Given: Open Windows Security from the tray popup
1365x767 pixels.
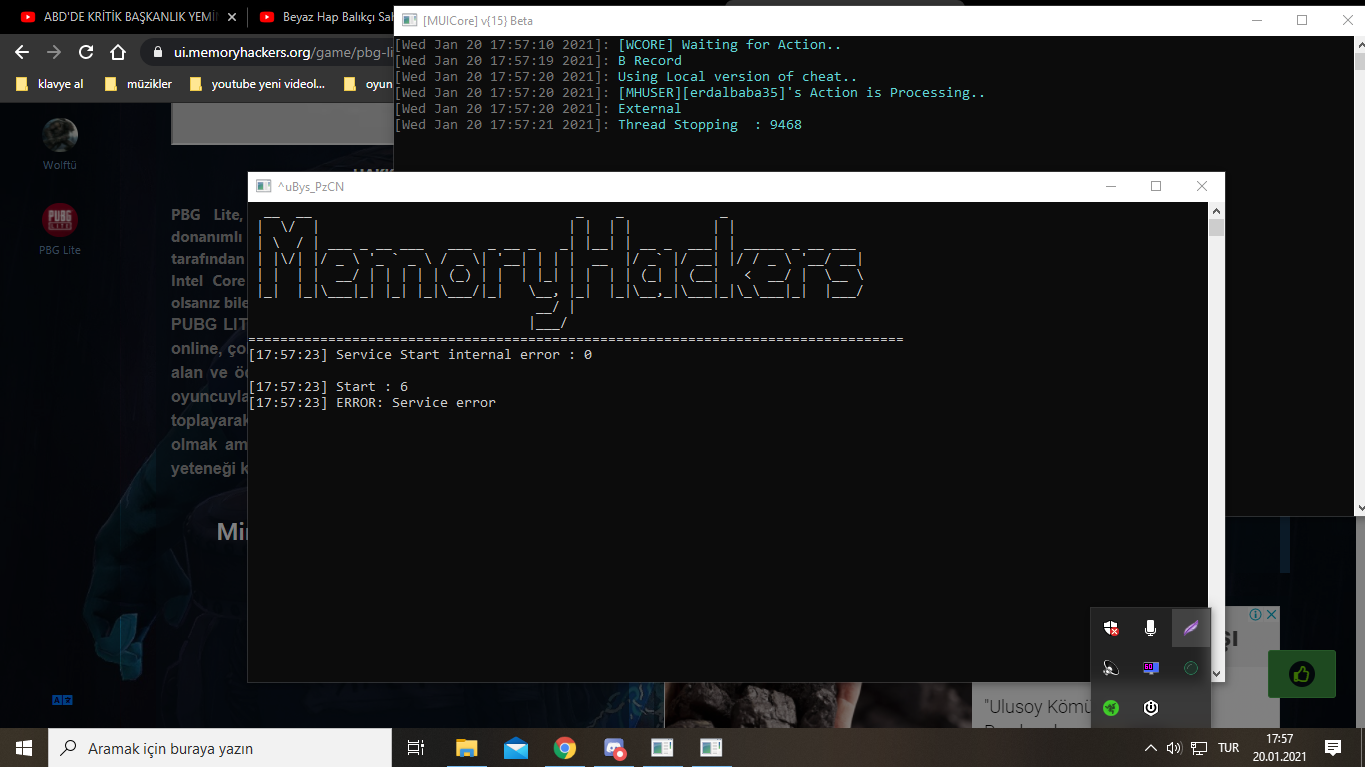Looking at the screenshot, I should click(1111, 628).
